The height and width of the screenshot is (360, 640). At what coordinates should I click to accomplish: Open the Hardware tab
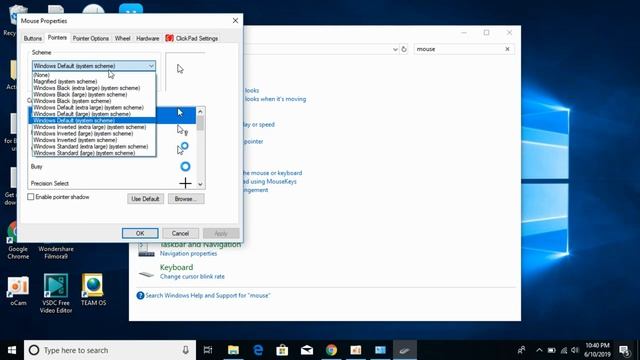pyautogui.click(x=147, y=38)
